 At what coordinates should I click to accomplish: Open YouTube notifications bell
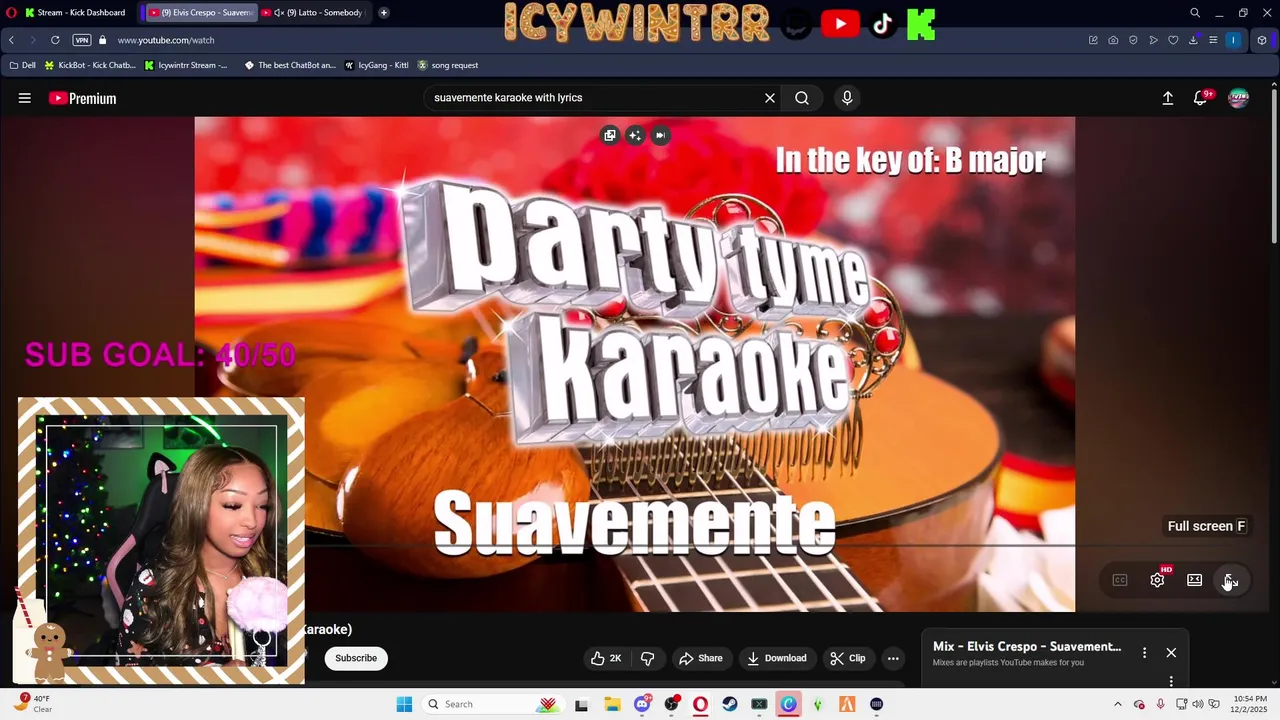tap(1201, 98)
